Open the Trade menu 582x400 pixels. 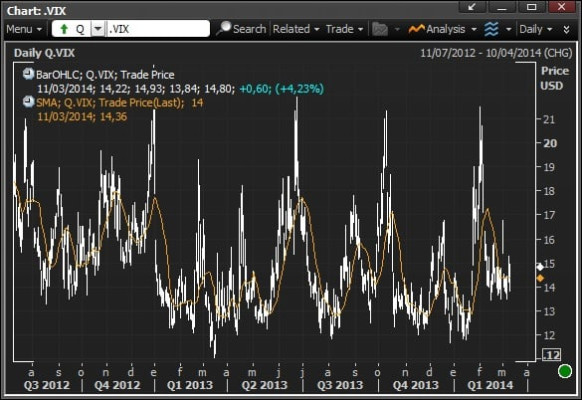(x=344, y=29)
